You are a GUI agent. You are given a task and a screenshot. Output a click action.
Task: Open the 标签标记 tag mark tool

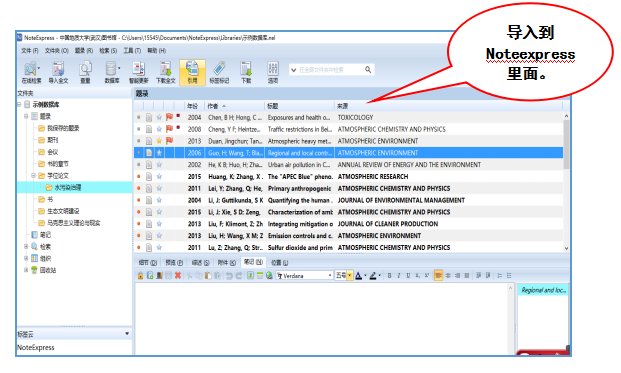point(219,72)
